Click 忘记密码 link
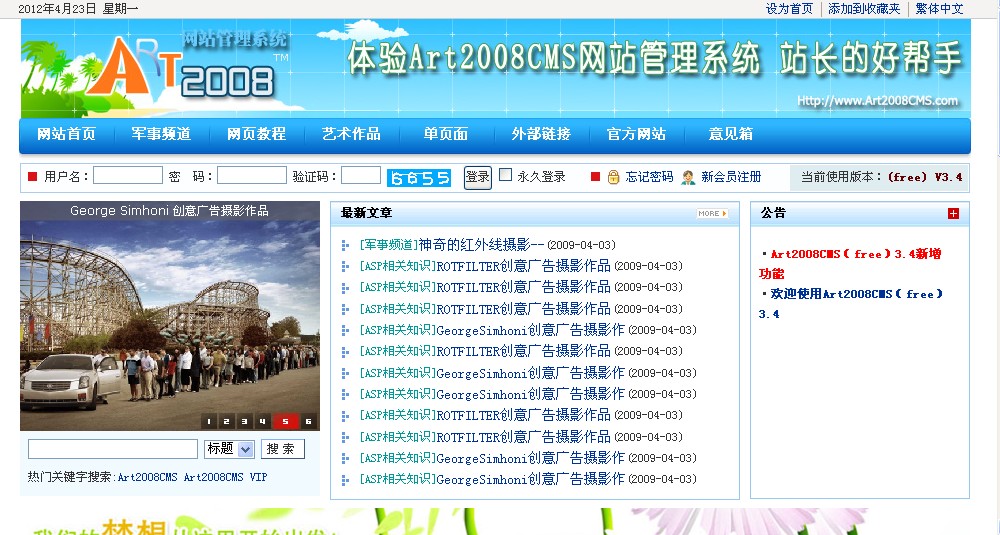This screenshot has height=535, width=1000. click(x=649, y=177)
